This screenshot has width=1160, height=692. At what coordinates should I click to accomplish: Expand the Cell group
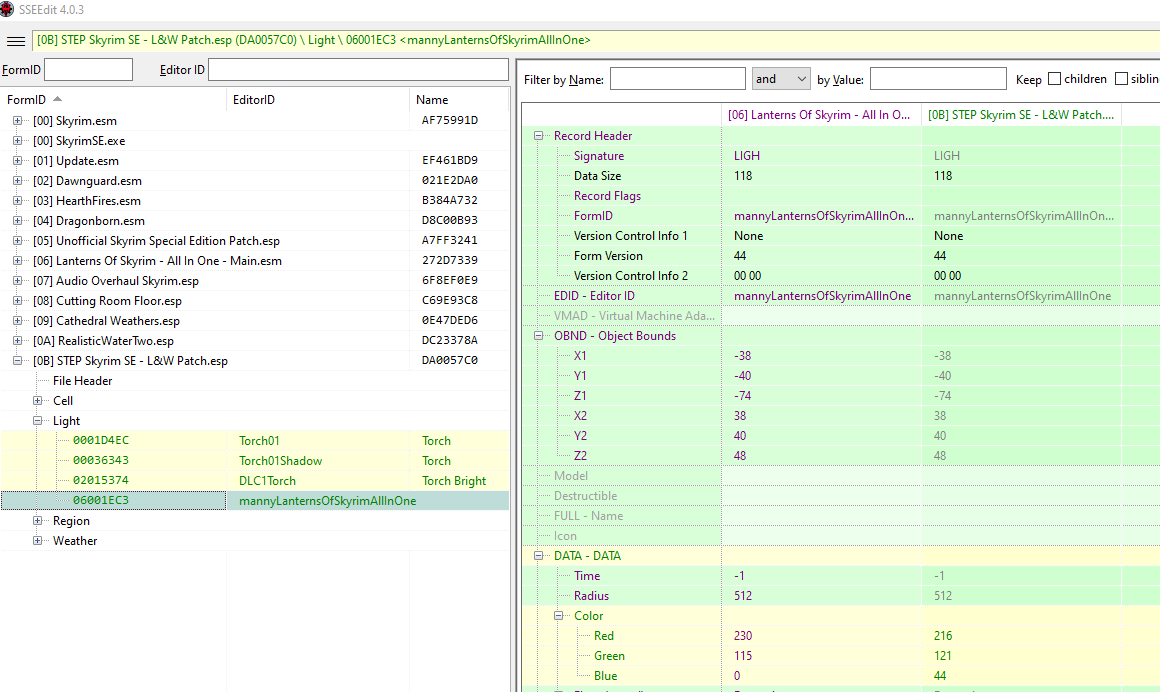click(37, 400)
